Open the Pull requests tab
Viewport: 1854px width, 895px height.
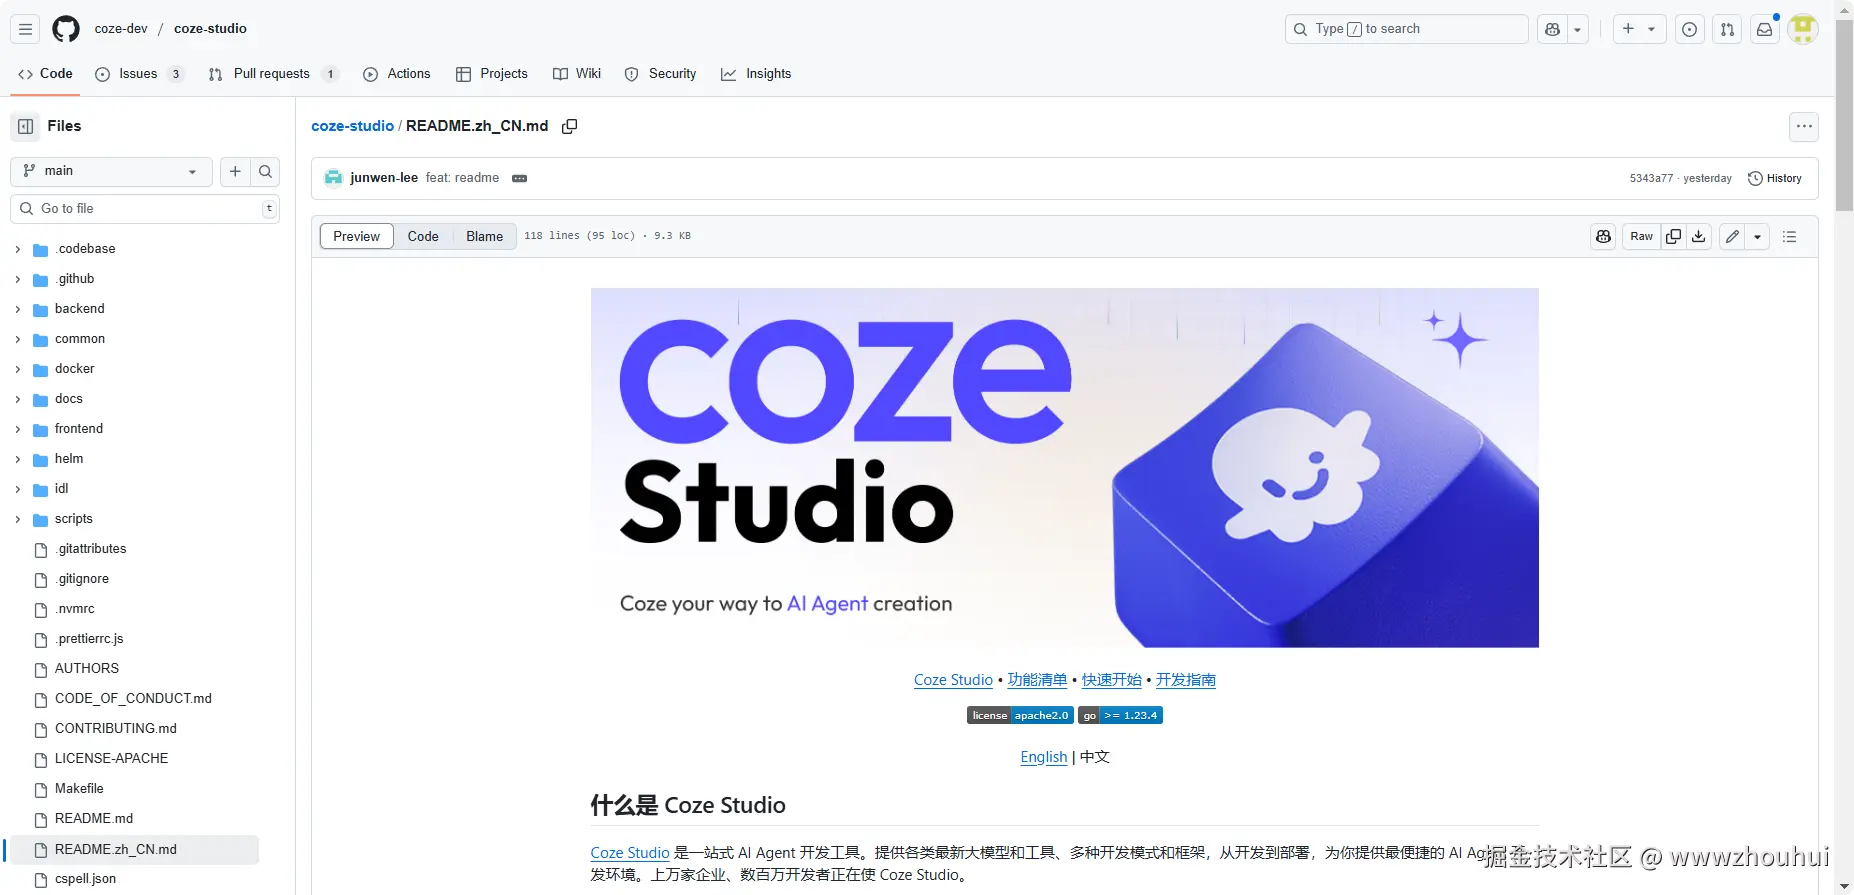click(x=273, y=74)
